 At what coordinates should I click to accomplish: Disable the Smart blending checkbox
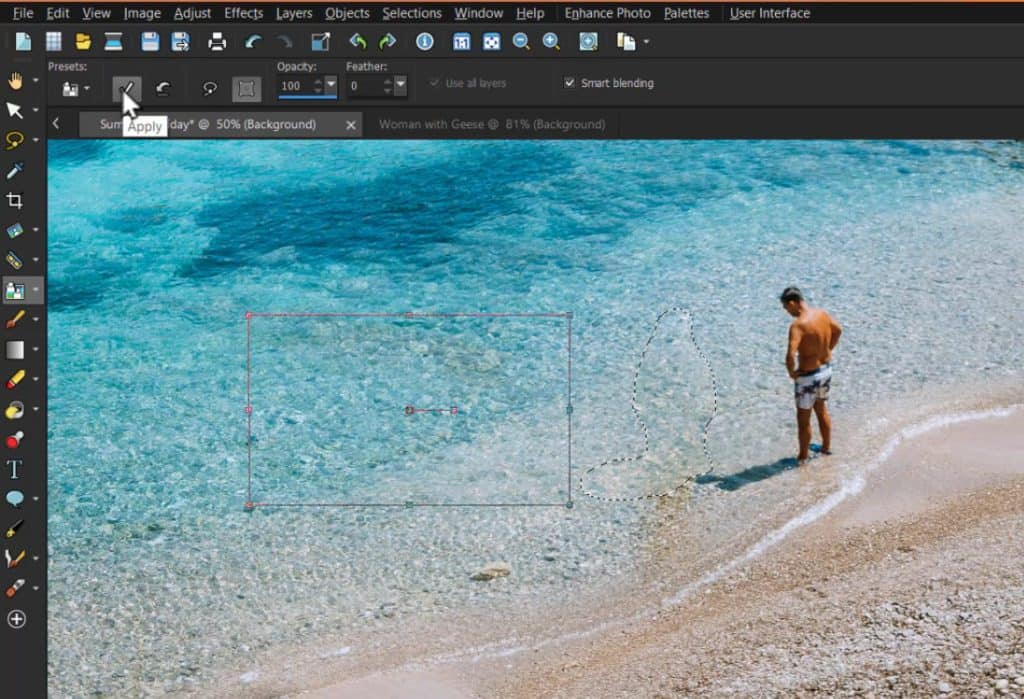coord(571,84)
